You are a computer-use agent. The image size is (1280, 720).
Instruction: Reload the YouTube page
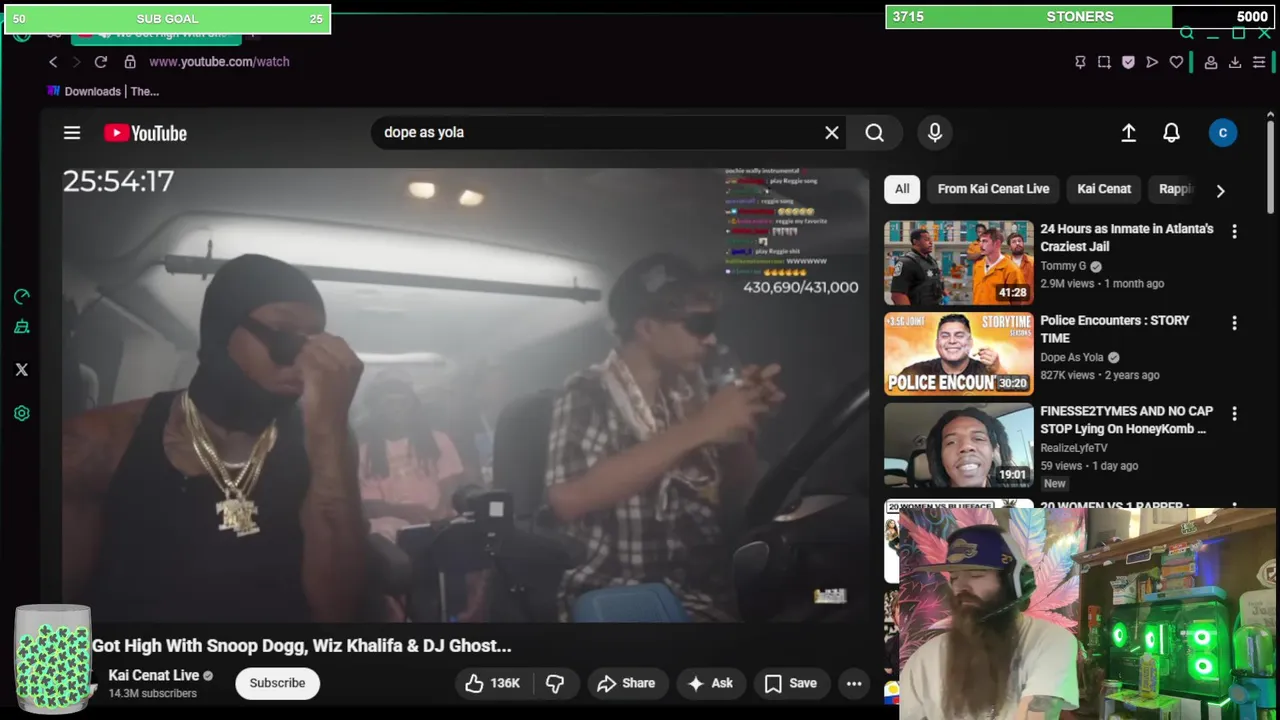101,62
